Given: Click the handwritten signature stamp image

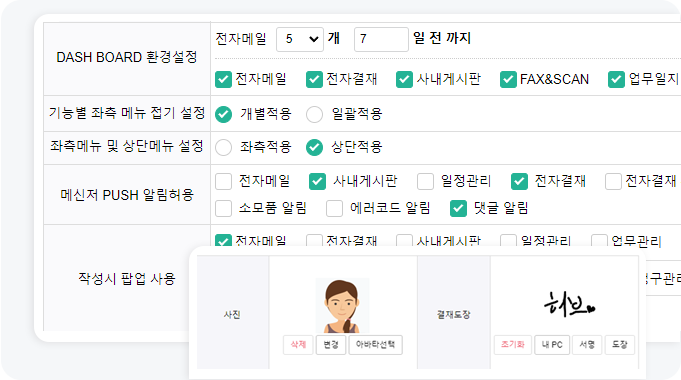Looking at the screenshot, I should coord(569,305).
